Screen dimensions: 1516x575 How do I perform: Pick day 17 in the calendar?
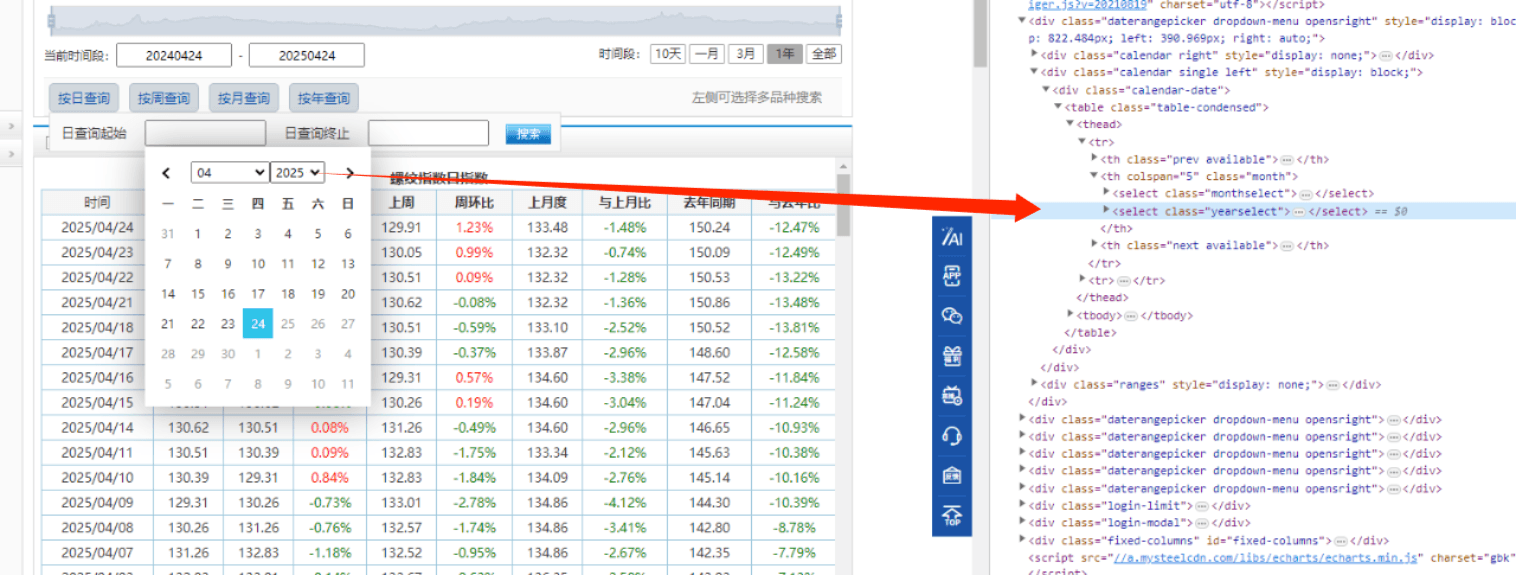(258, 294)
